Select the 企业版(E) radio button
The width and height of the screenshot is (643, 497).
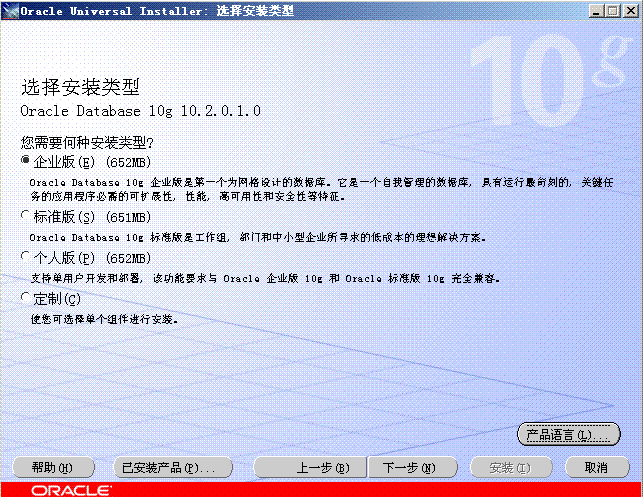click(25, 160)
